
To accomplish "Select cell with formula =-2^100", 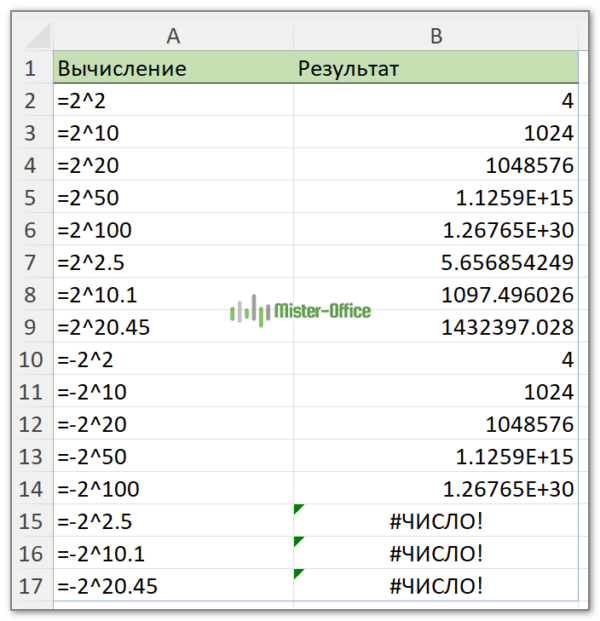I will point(173,489).
